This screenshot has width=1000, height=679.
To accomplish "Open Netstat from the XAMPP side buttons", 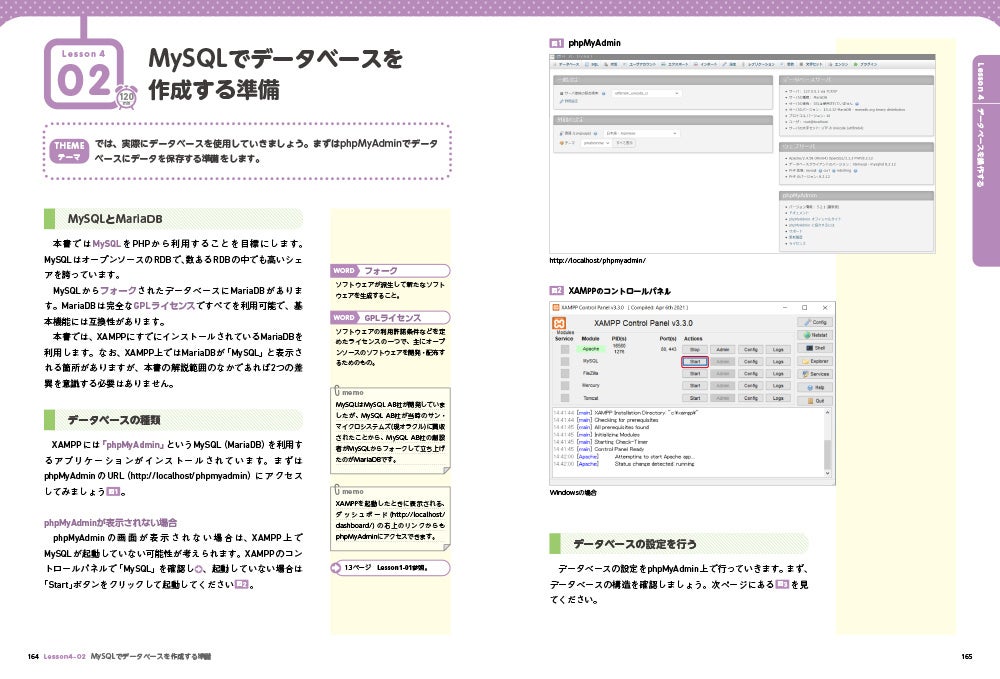I will (x=814, y=335).
